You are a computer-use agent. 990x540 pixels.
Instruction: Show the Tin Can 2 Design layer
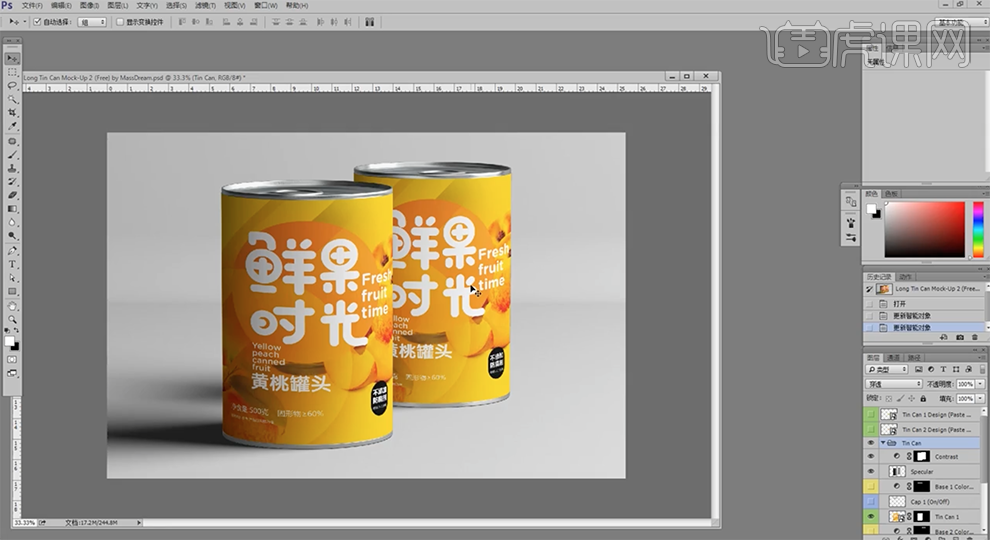870,429
